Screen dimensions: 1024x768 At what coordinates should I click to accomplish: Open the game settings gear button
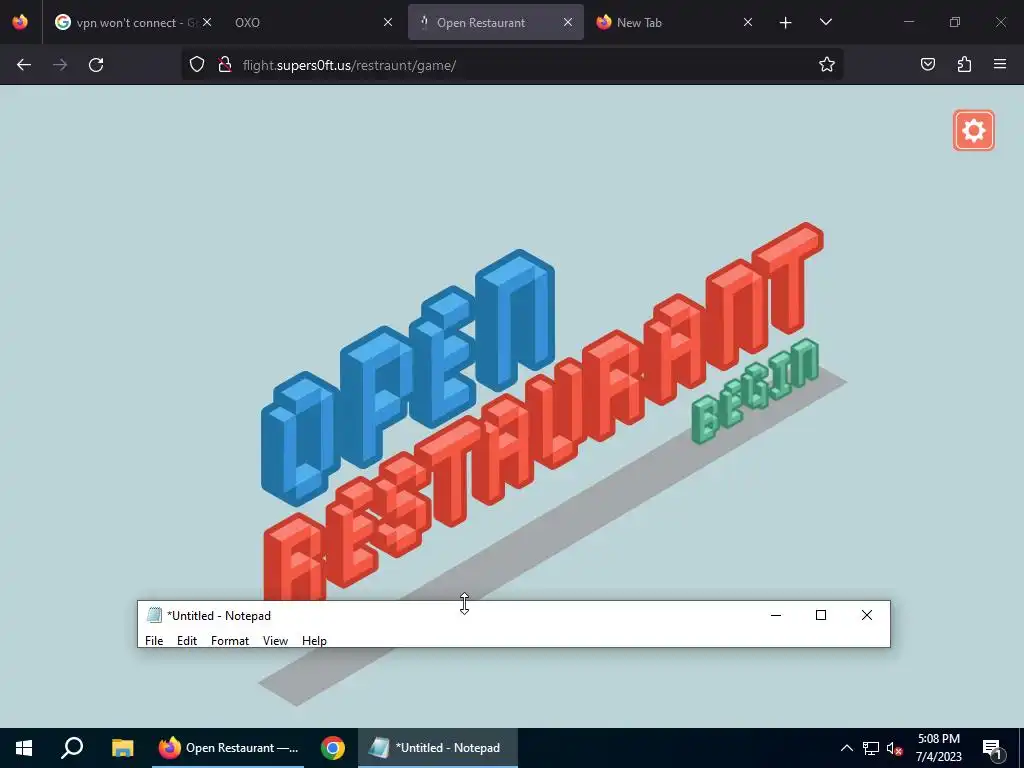[x=973, y=131]
